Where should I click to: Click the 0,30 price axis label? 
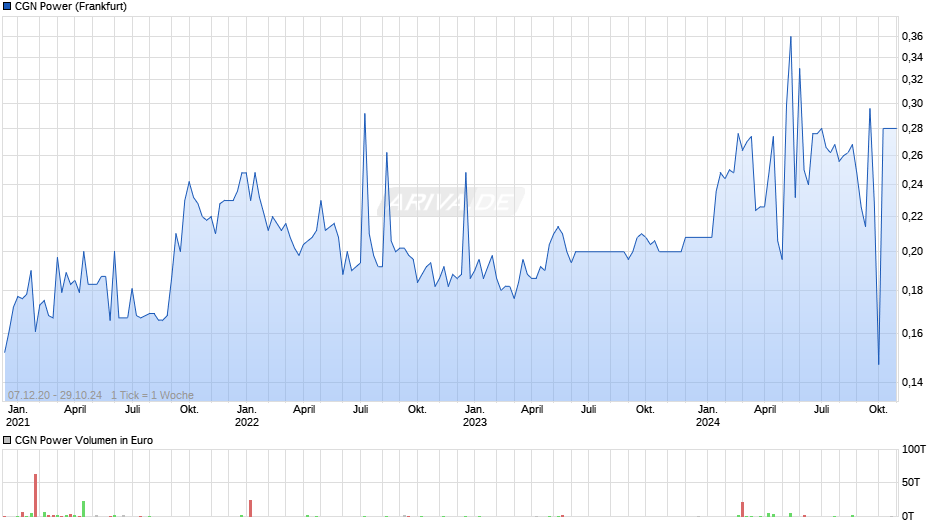point(912,103)
